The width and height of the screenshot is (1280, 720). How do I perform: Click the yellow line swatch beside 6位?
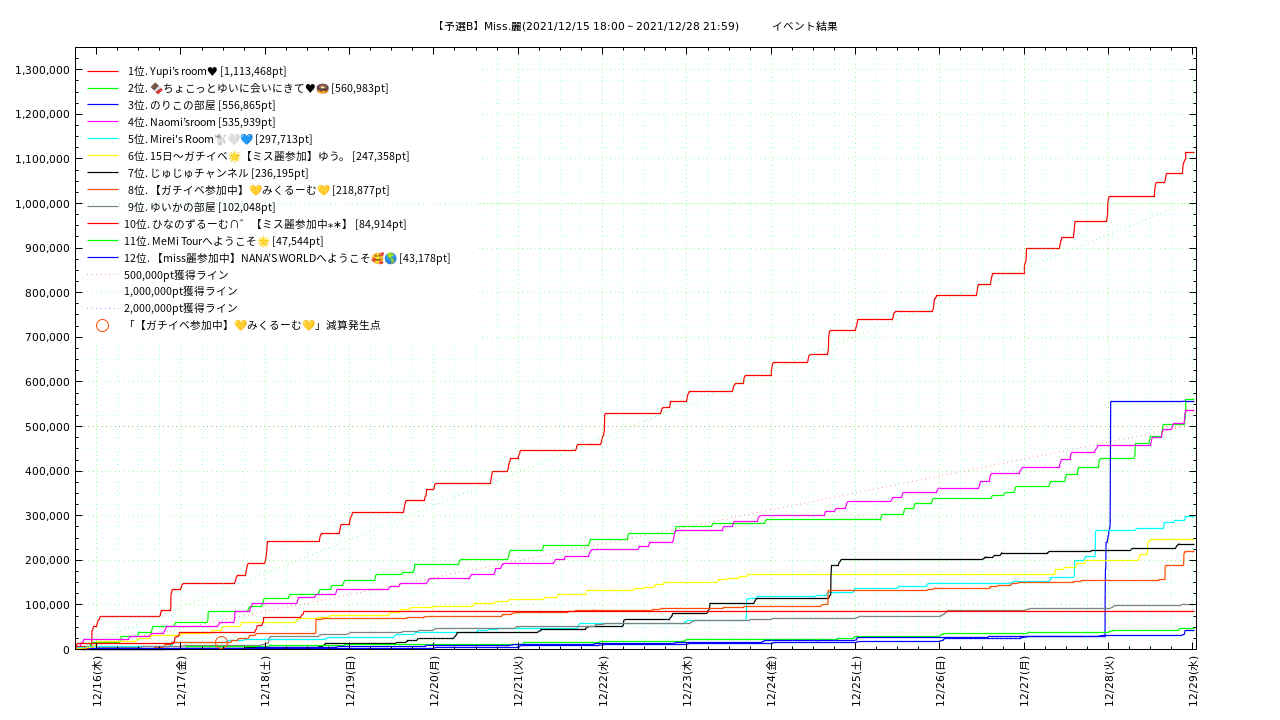pos(103,156)
